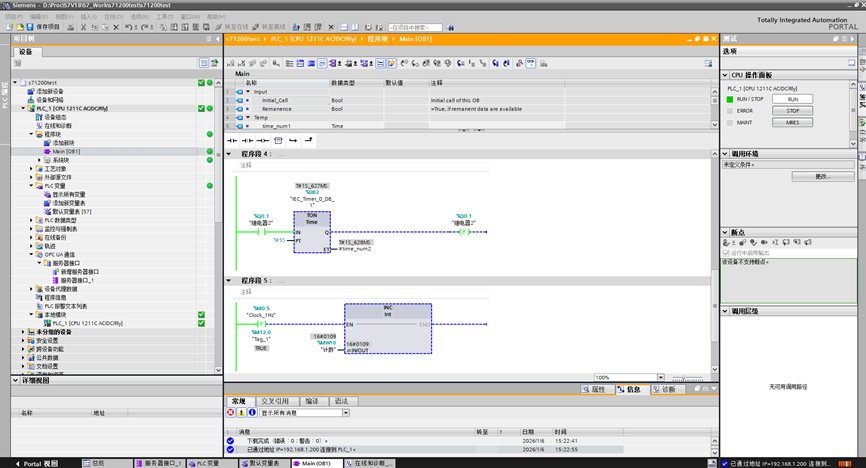Image resolution: width=866 pixels, height=468 pixels.
Task: Collapse the CPU 操作面板 section
Action: click(x=725, y=75)
